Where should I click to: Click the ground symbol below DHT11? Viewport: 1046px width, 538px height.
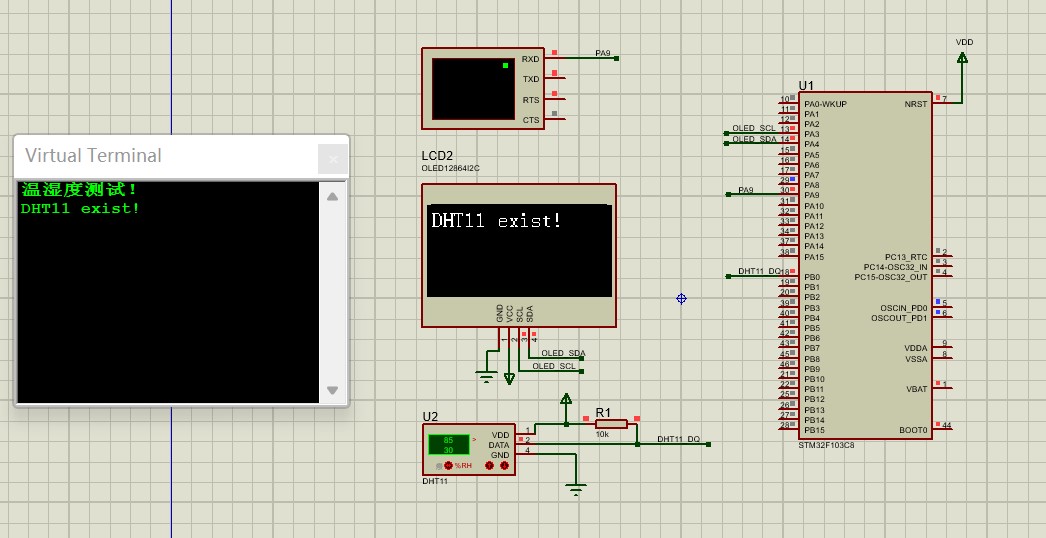pyautogui.click(x=575, y=489)
